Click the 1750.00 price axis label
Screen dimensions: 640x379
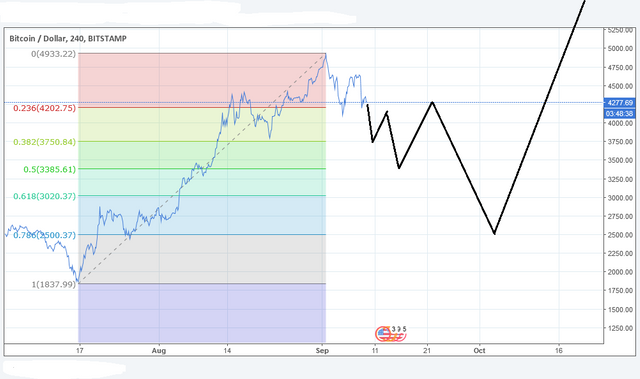(620, 290)
